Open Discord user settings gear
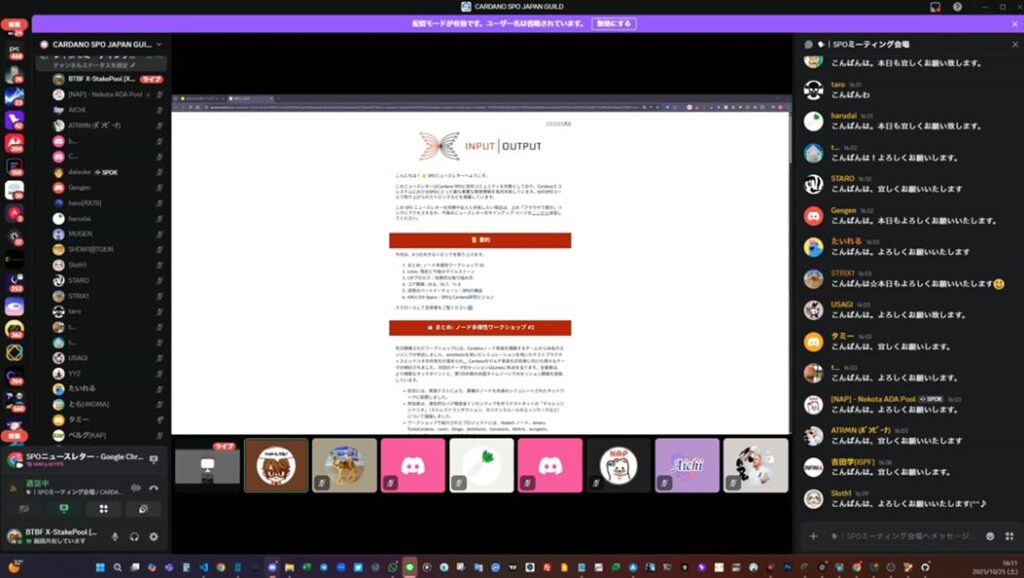Viewport: 1024px width, 578px height. click(153, 537)
